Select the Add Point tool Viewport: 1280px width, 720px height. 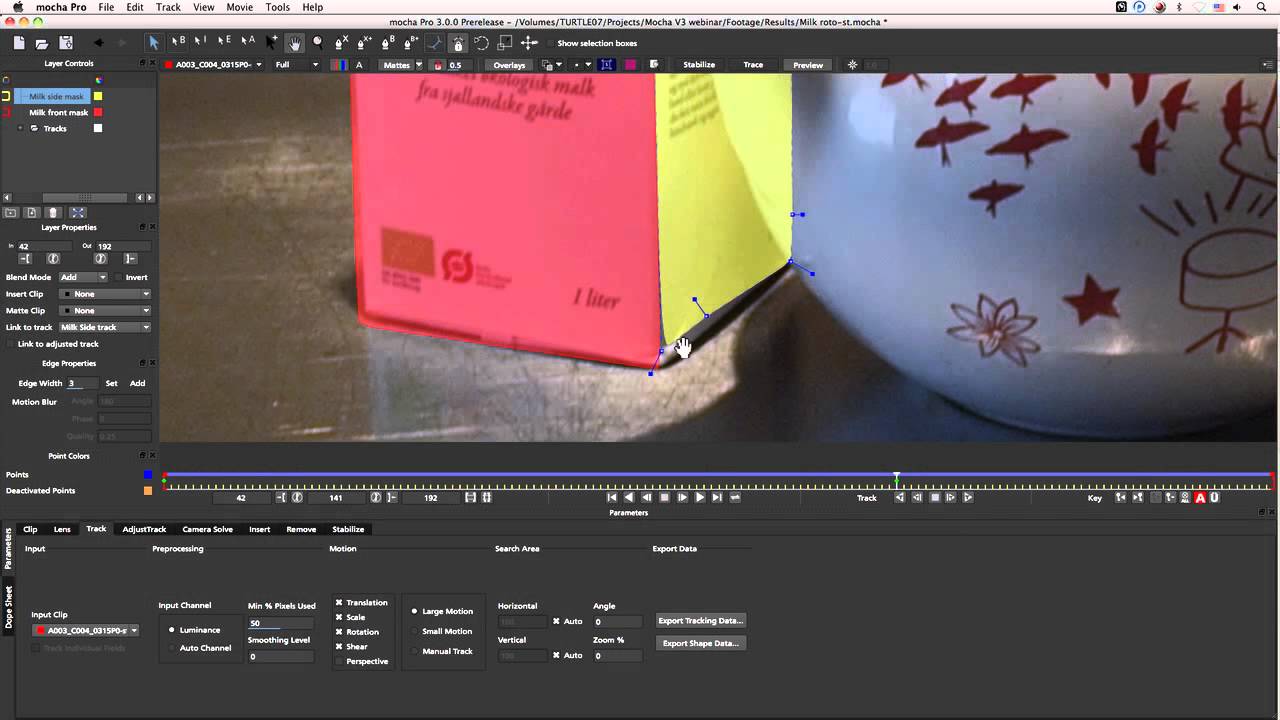click(x=271, y=42)
